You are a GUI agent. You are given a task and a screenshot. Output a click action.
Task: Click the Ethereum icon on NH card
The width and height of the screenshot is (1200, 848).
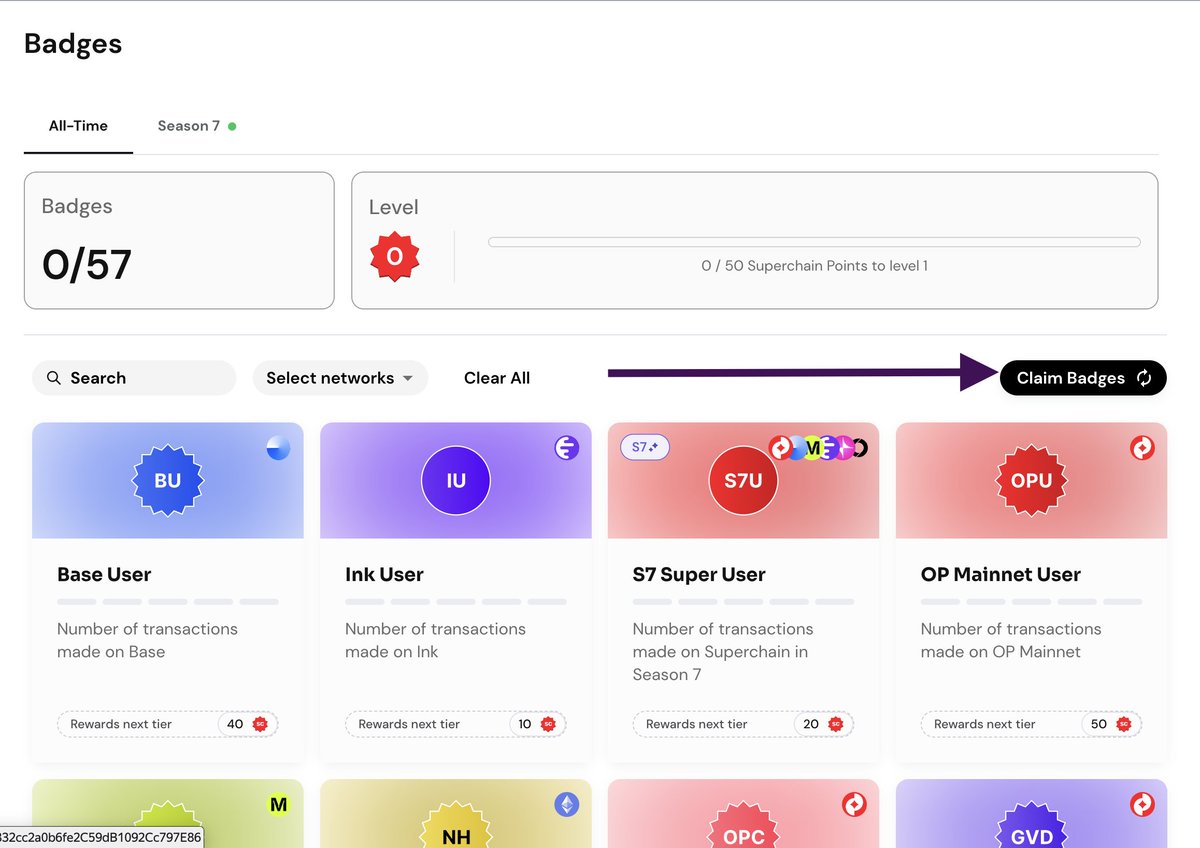click(x=567, y=804)
